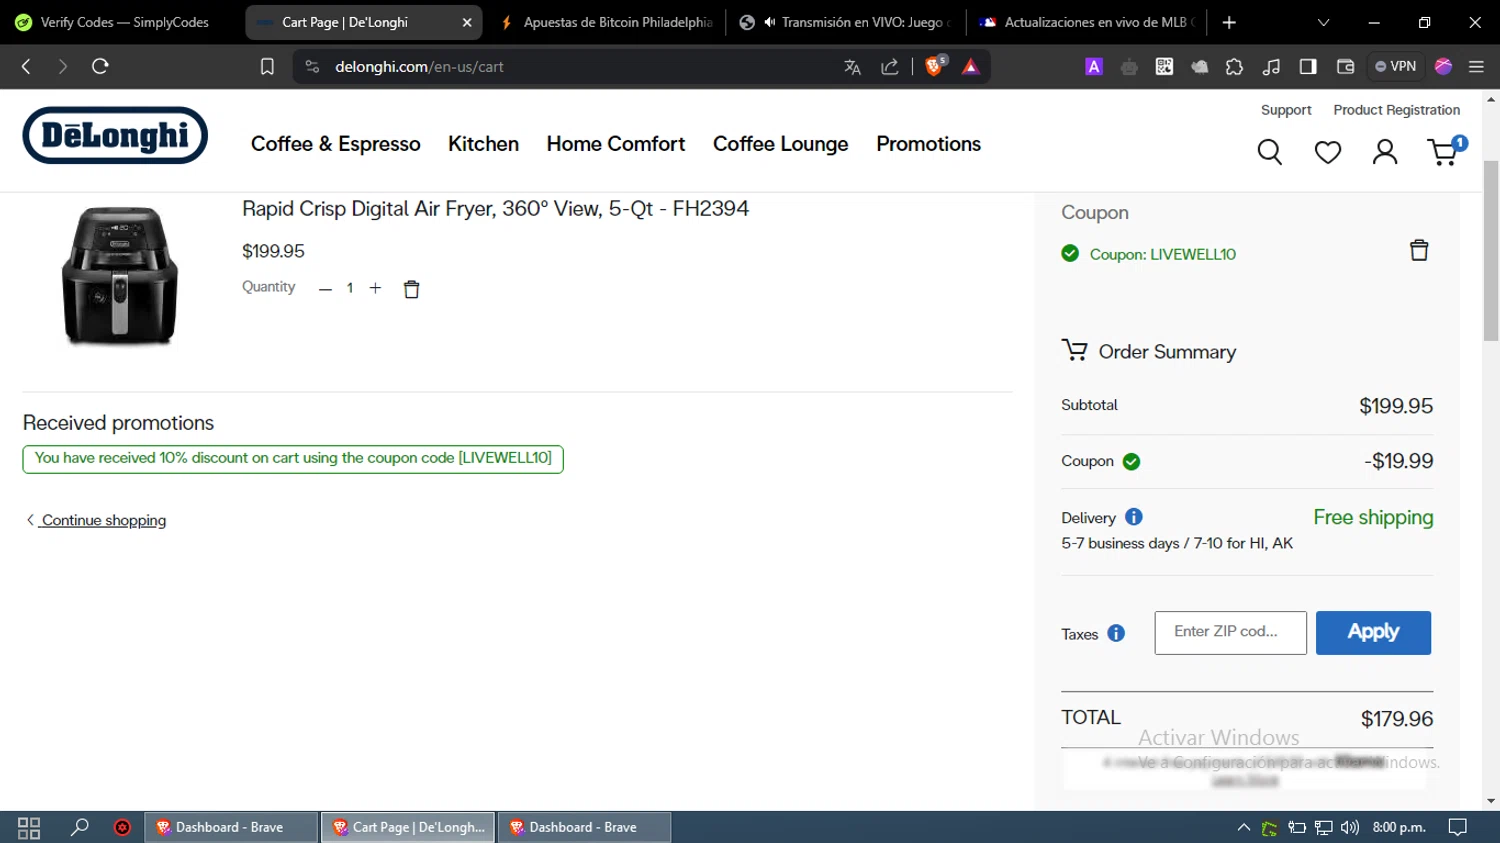Show Delivery info tooltip icon

coord(1133,517)
